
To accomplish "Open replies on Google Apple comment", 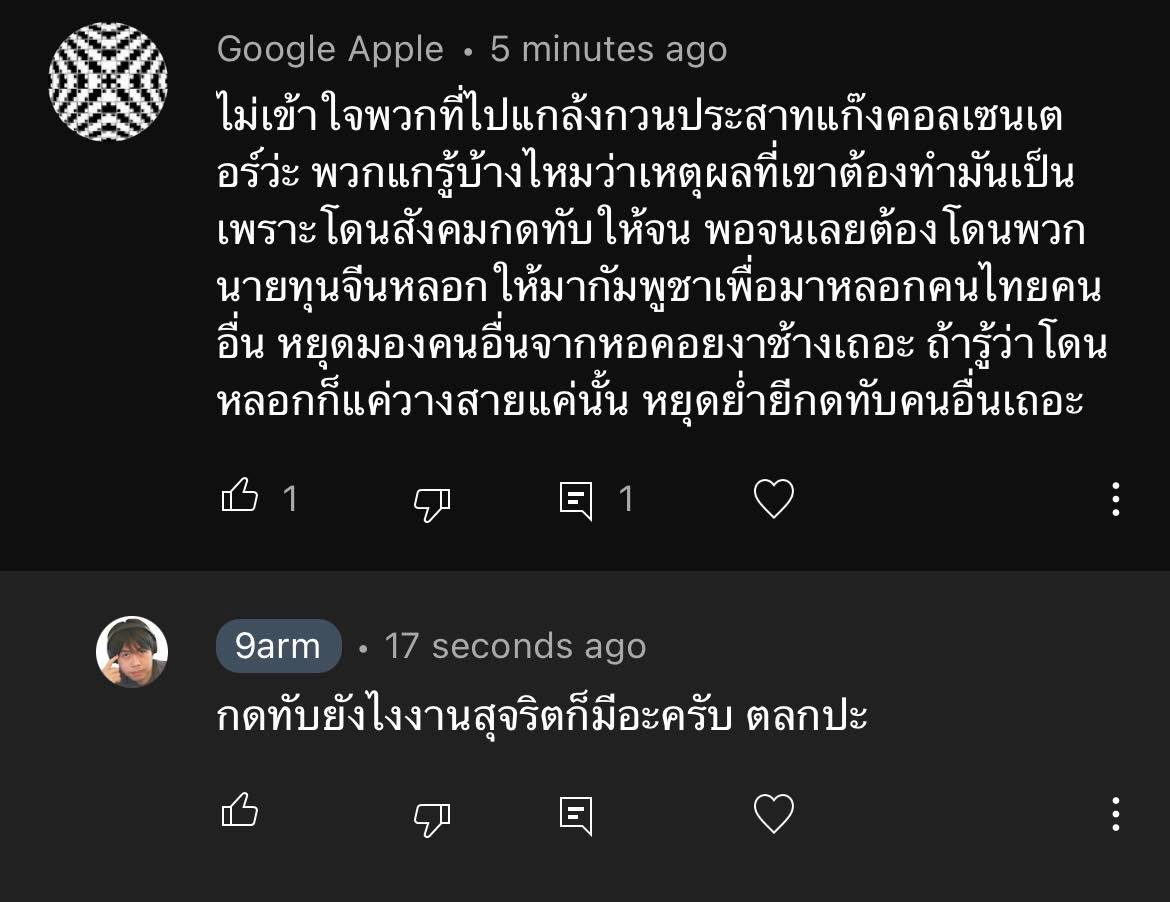I will pyautogui.click(x=576, y=501).
